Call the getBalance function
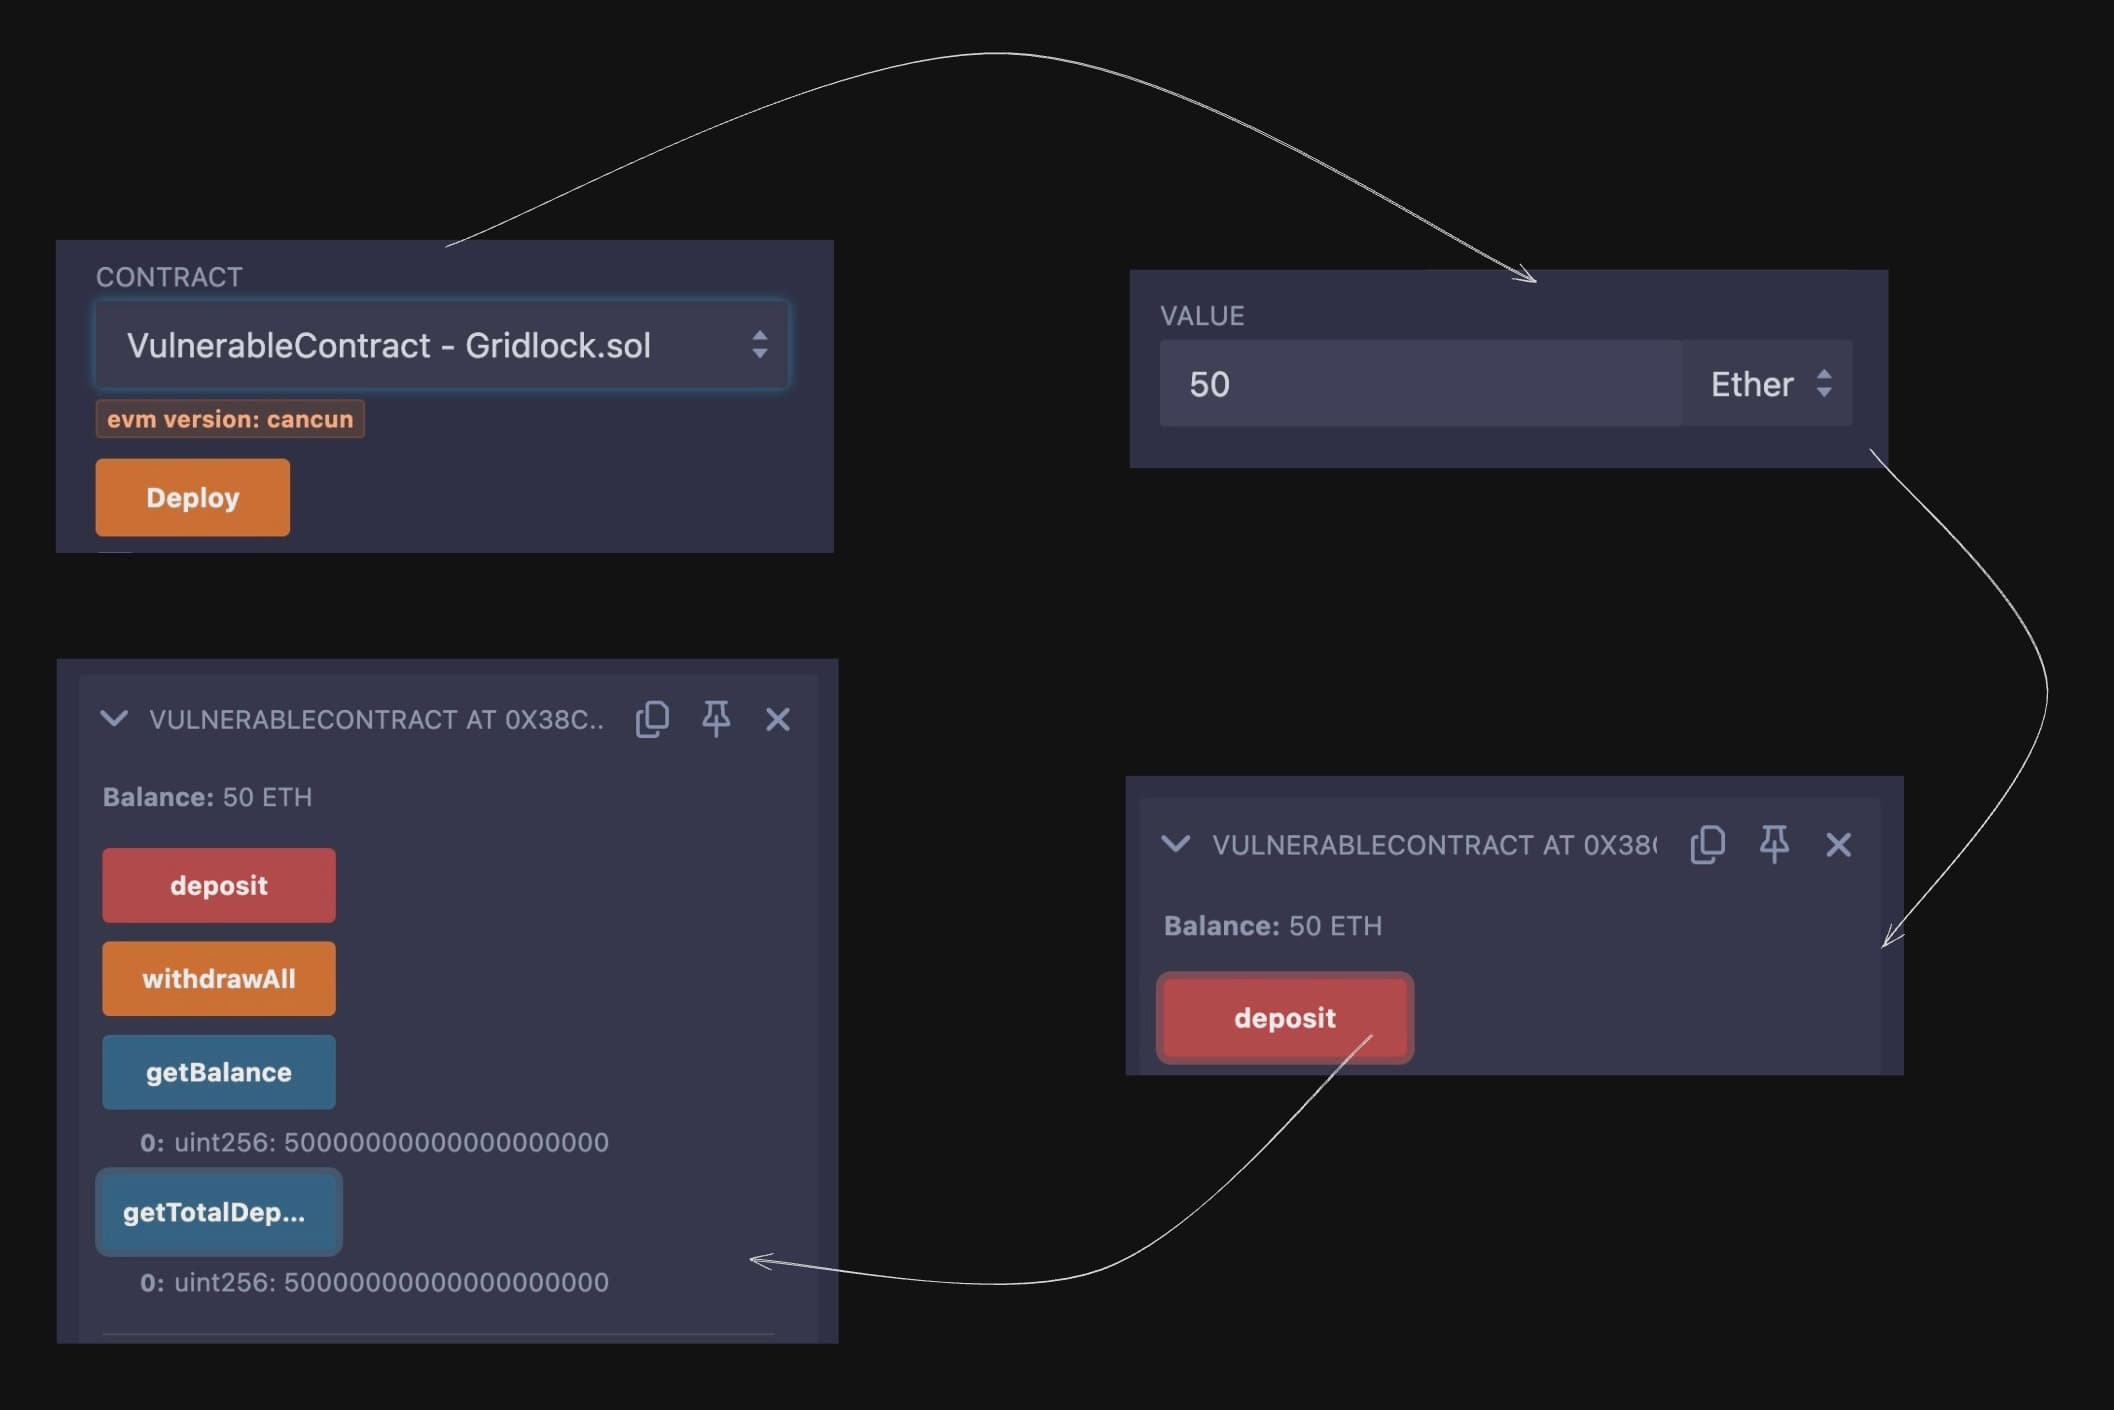Screen dimensions: 2114x1410 [219, 1072]
